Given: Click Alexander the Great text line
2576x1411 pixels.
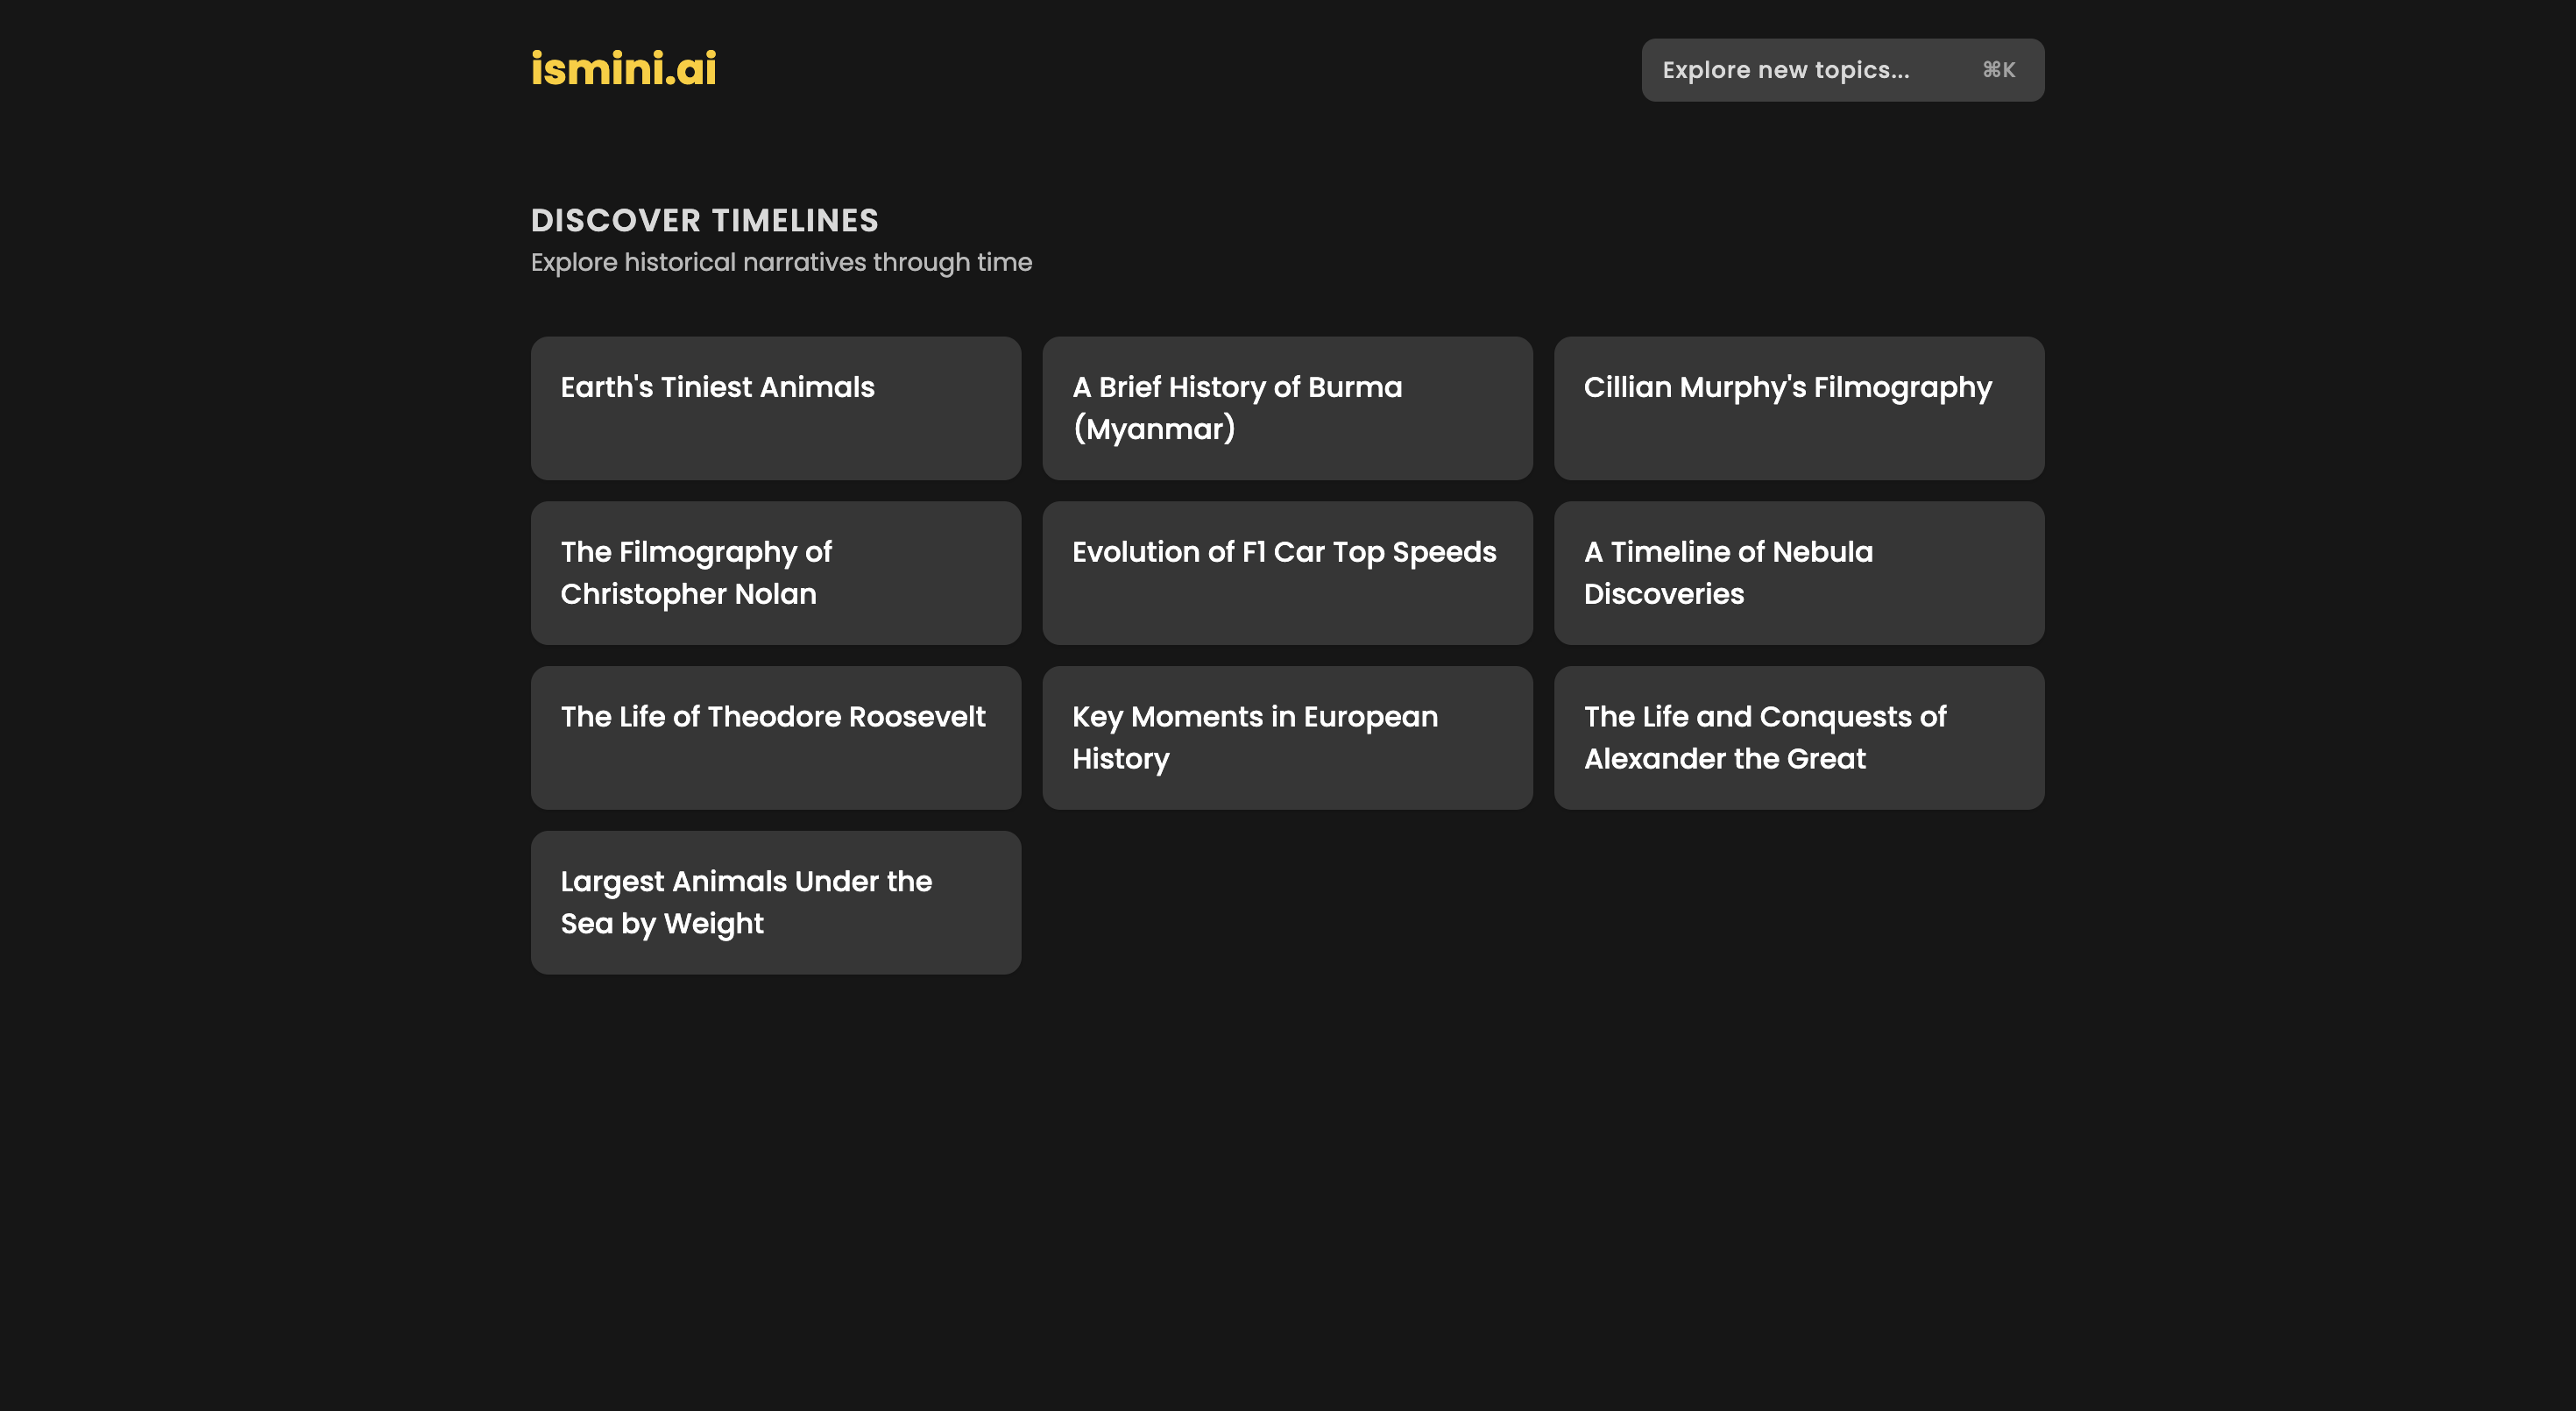Looking at the screenshot, I should point(1724,759).
